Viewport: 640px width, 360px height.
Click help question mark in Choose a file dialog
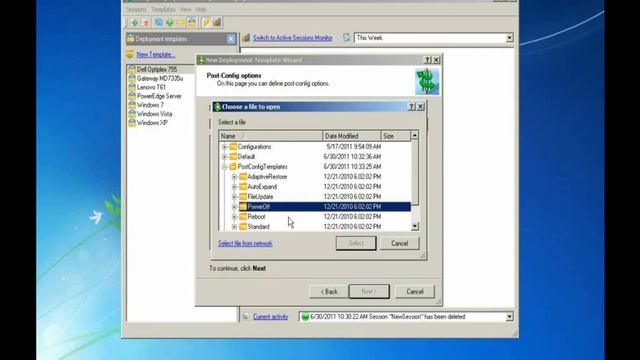point(411,107)
